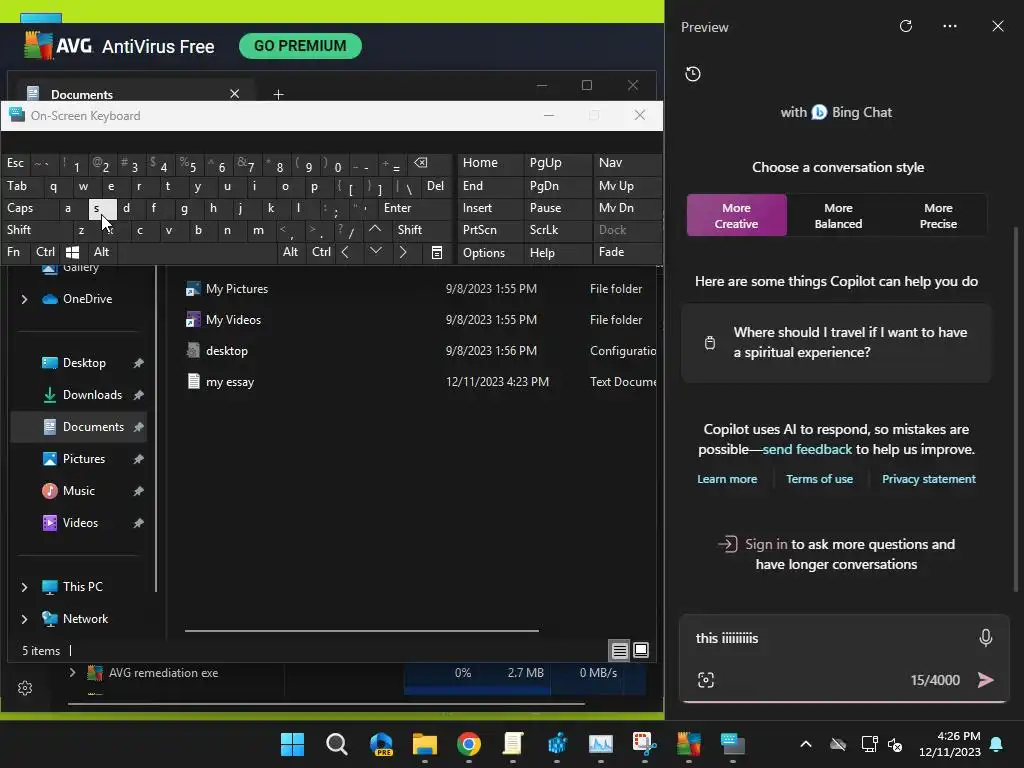Toggle ScrLk key on On-Screen Keyboard
The height and width of the screenshot is (768, 1024).
557,230
